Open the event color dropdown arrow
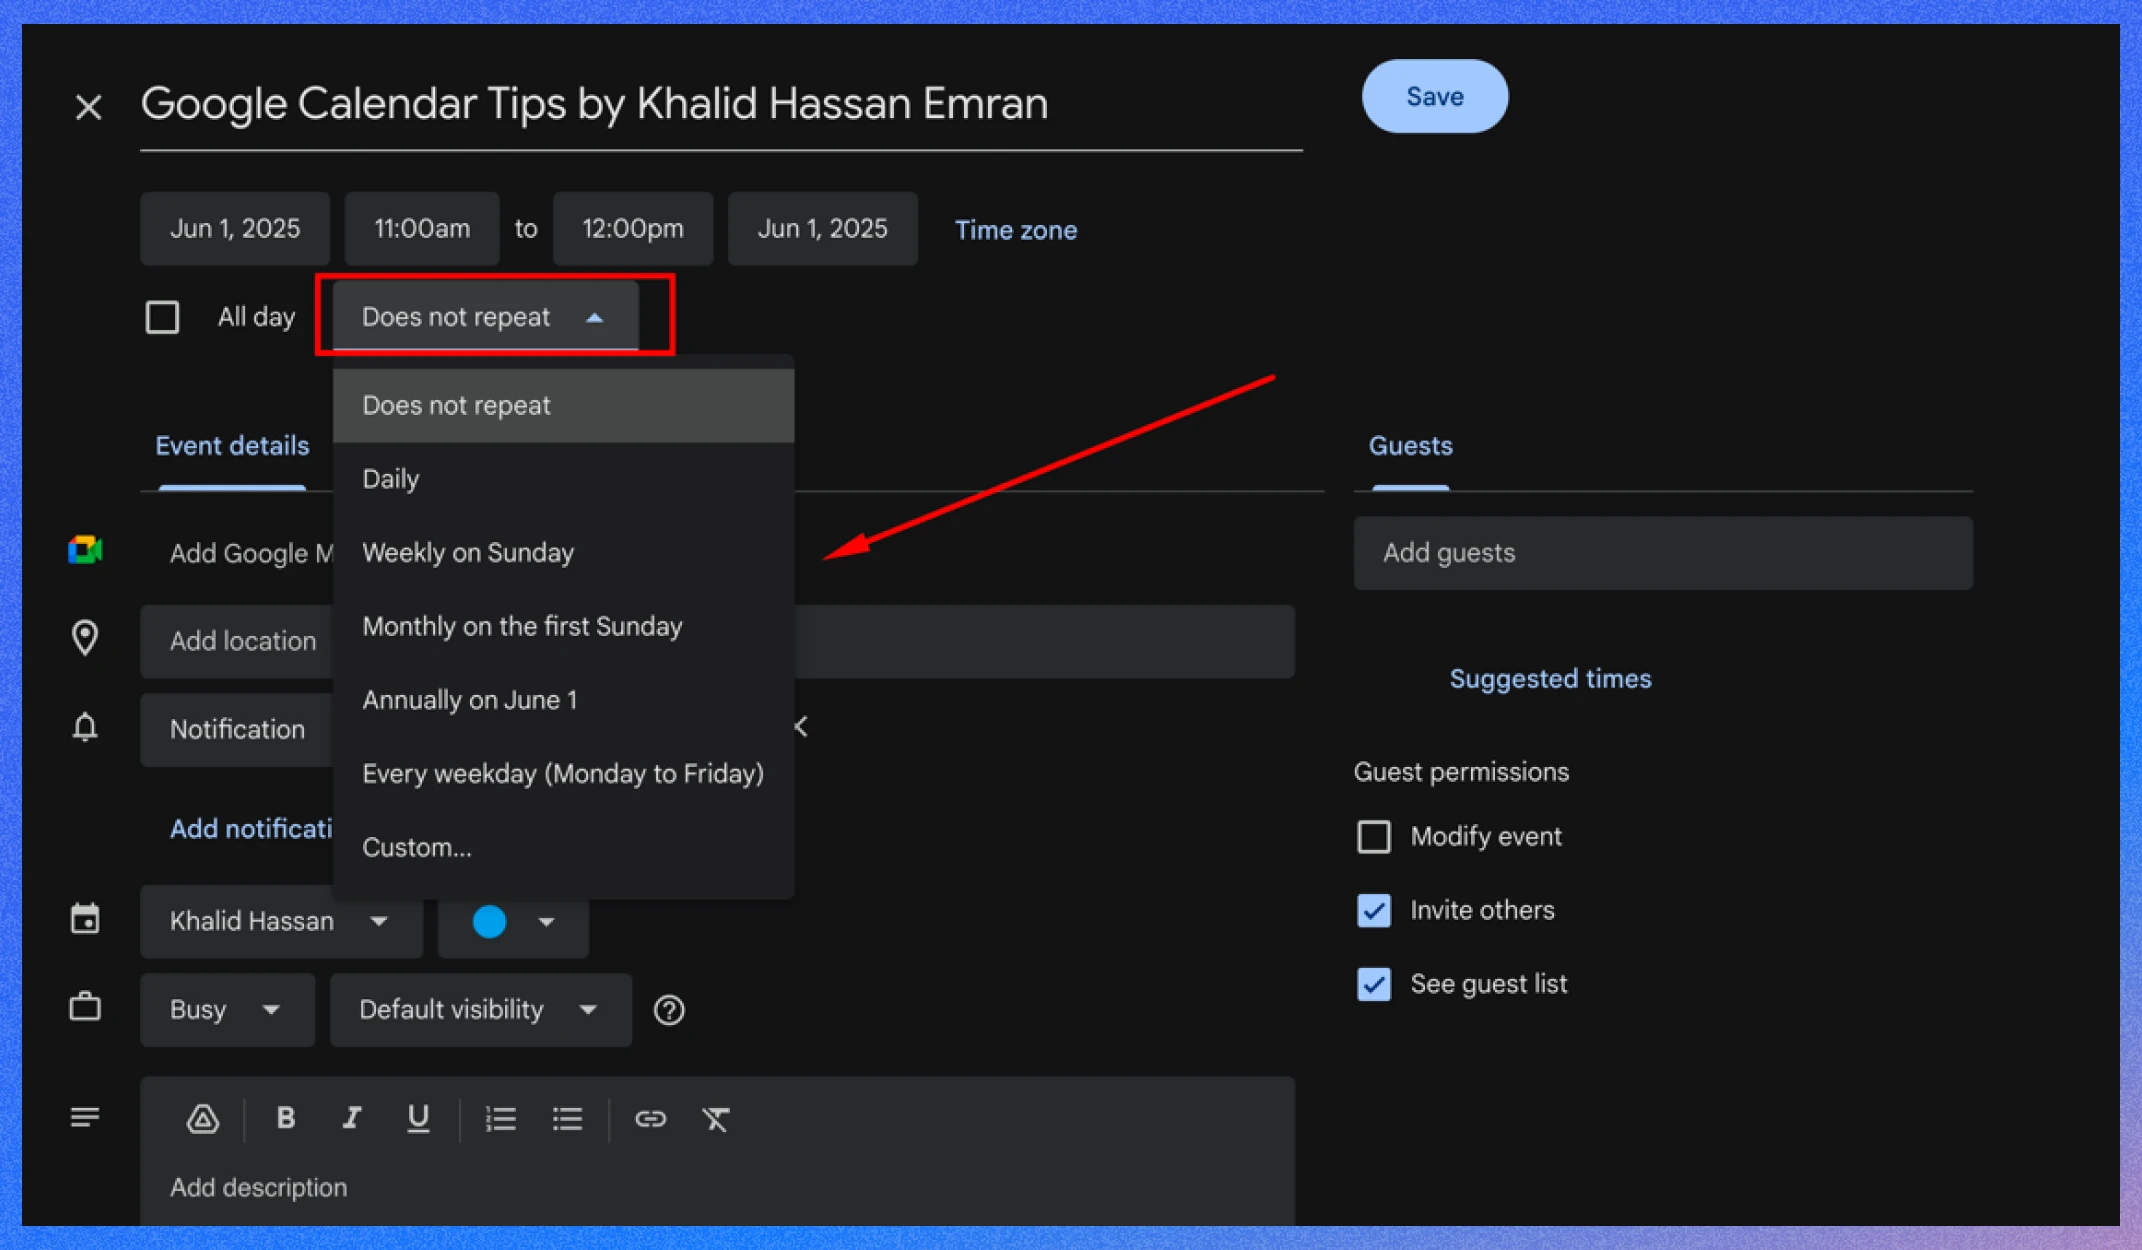 (546, 921)
